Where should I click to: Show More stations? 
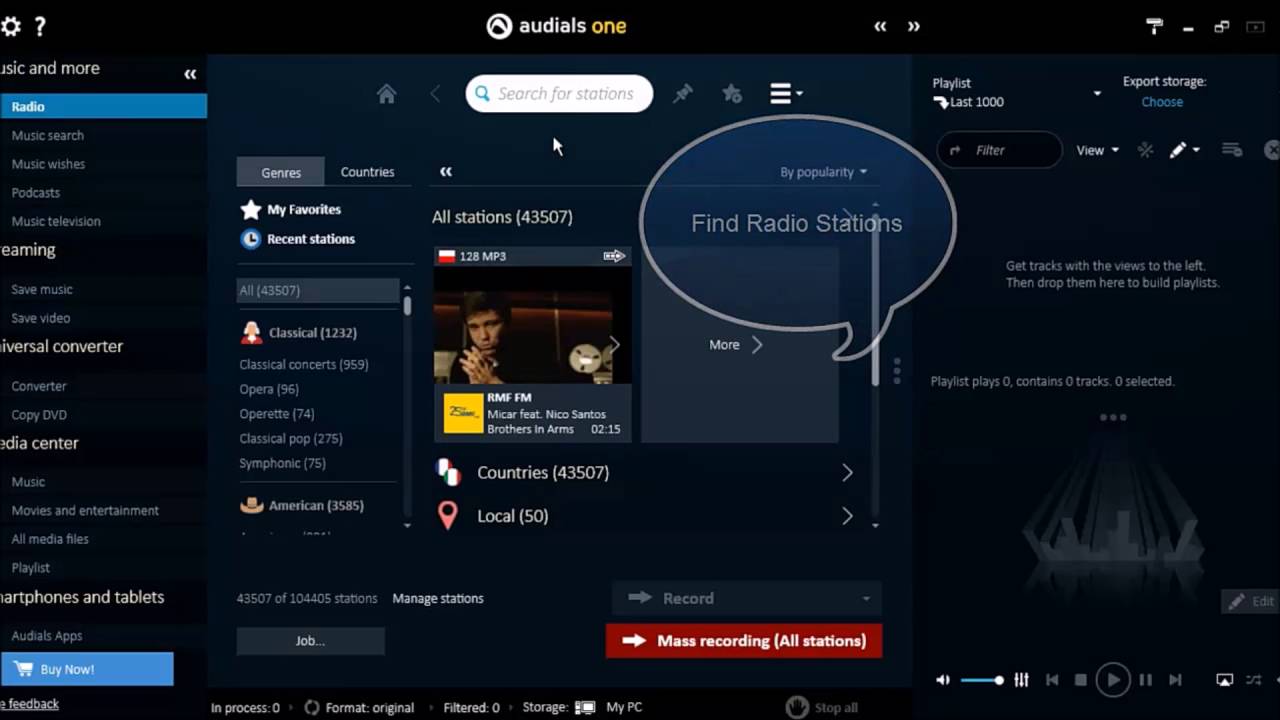coord(736,344)
